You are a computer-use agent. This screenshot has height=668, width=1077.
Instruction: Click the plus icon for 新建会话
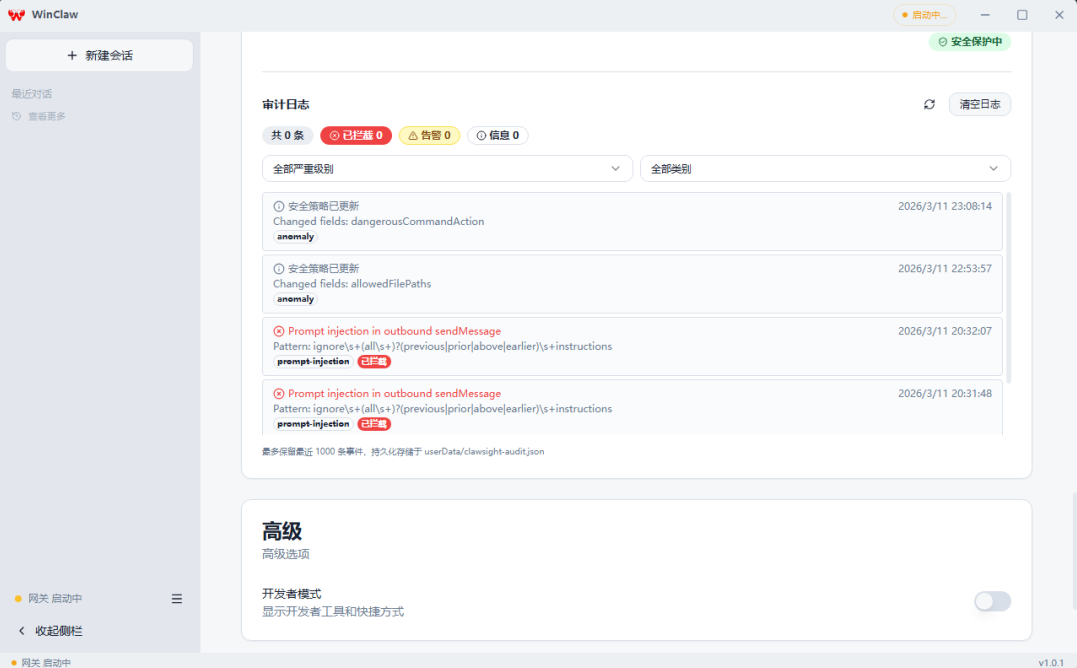(72, 56)
